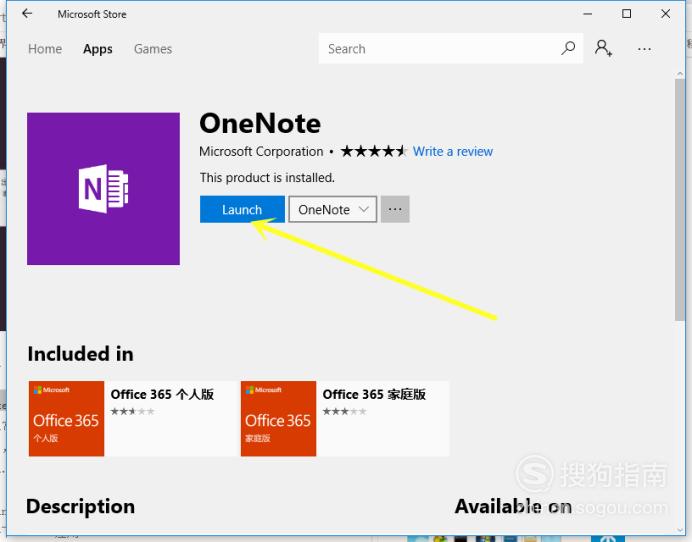
Task: Close the Microsoft Store window
Action: (x=666, y=14)
